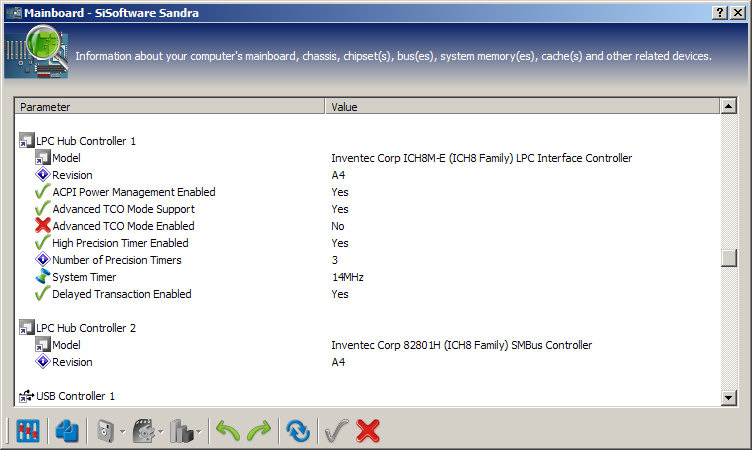Select 'Advanced TCO Mode Support' text
This screenshot has height=450, width=752.
tap(124, 209)
